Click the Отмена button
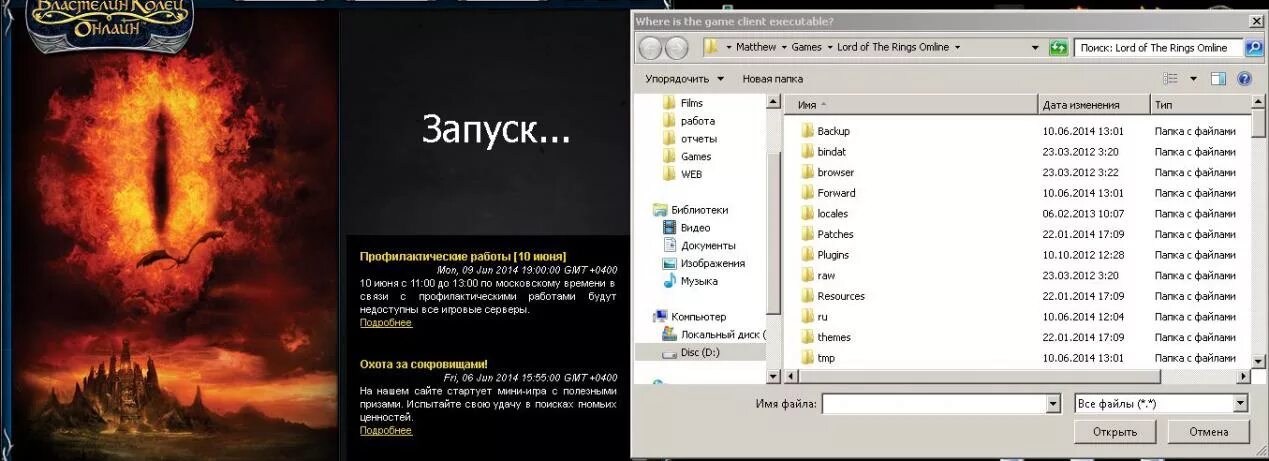 1208,432
